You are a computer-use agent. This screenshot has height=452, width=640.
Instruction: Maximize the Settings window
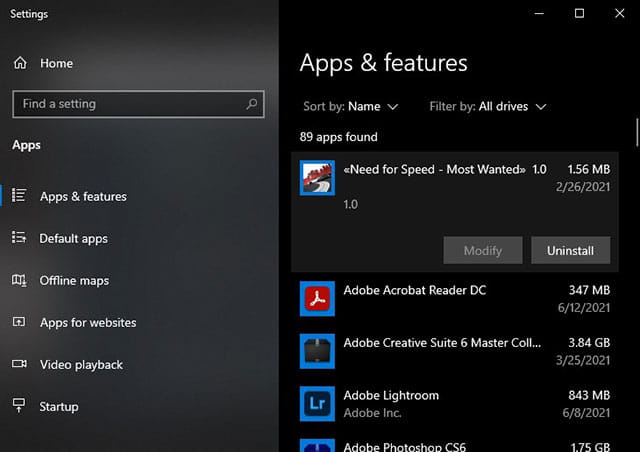[x=579, y=13]
